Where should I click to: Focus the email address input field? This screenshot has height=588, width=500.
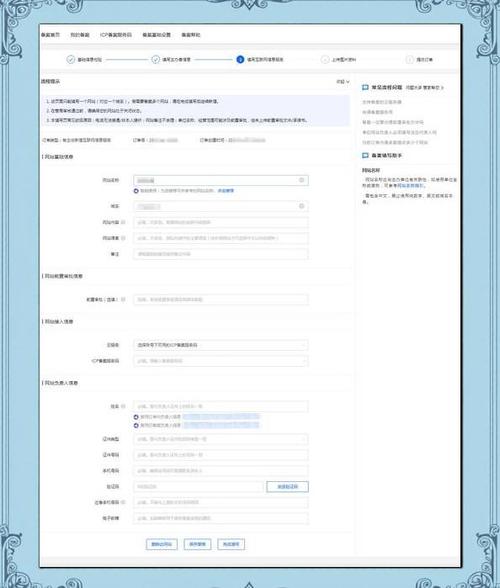221,518
